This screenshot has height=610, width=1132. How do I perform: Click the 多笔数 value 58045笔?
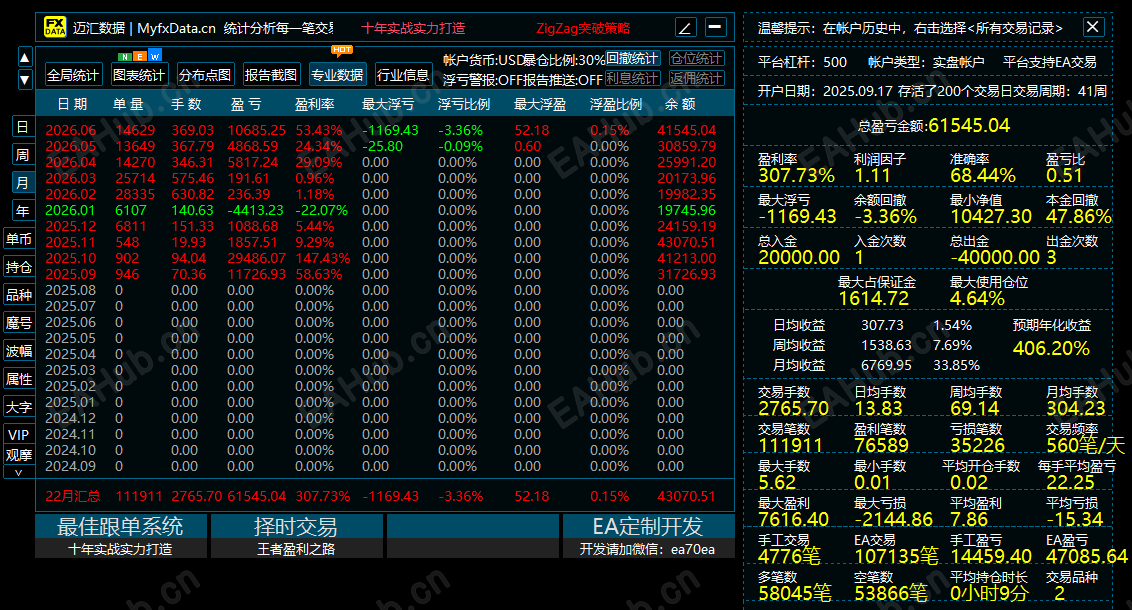[x=795, y=593]
